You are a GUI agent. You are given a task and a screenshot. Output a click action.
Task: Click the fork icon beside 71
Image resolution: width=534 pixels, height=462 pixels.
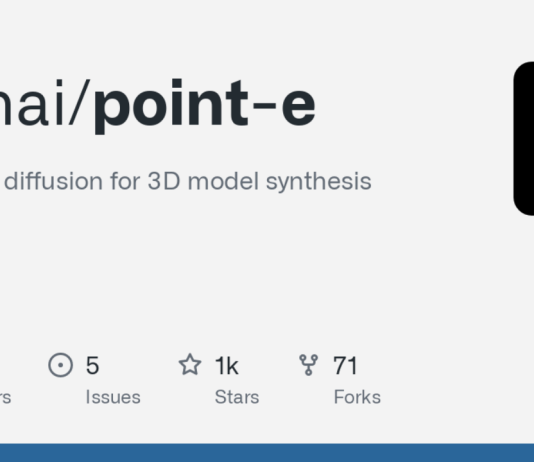tap(309, 365)
